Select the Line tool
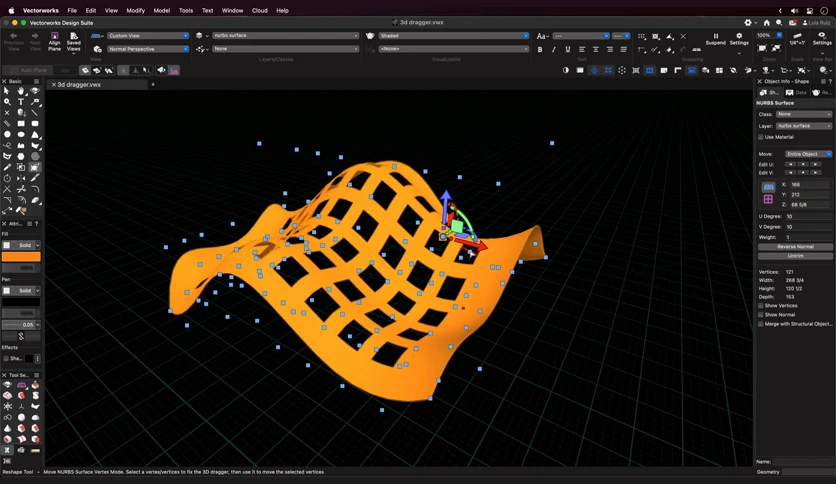This screenshot has height=484, width=836. 35,113
